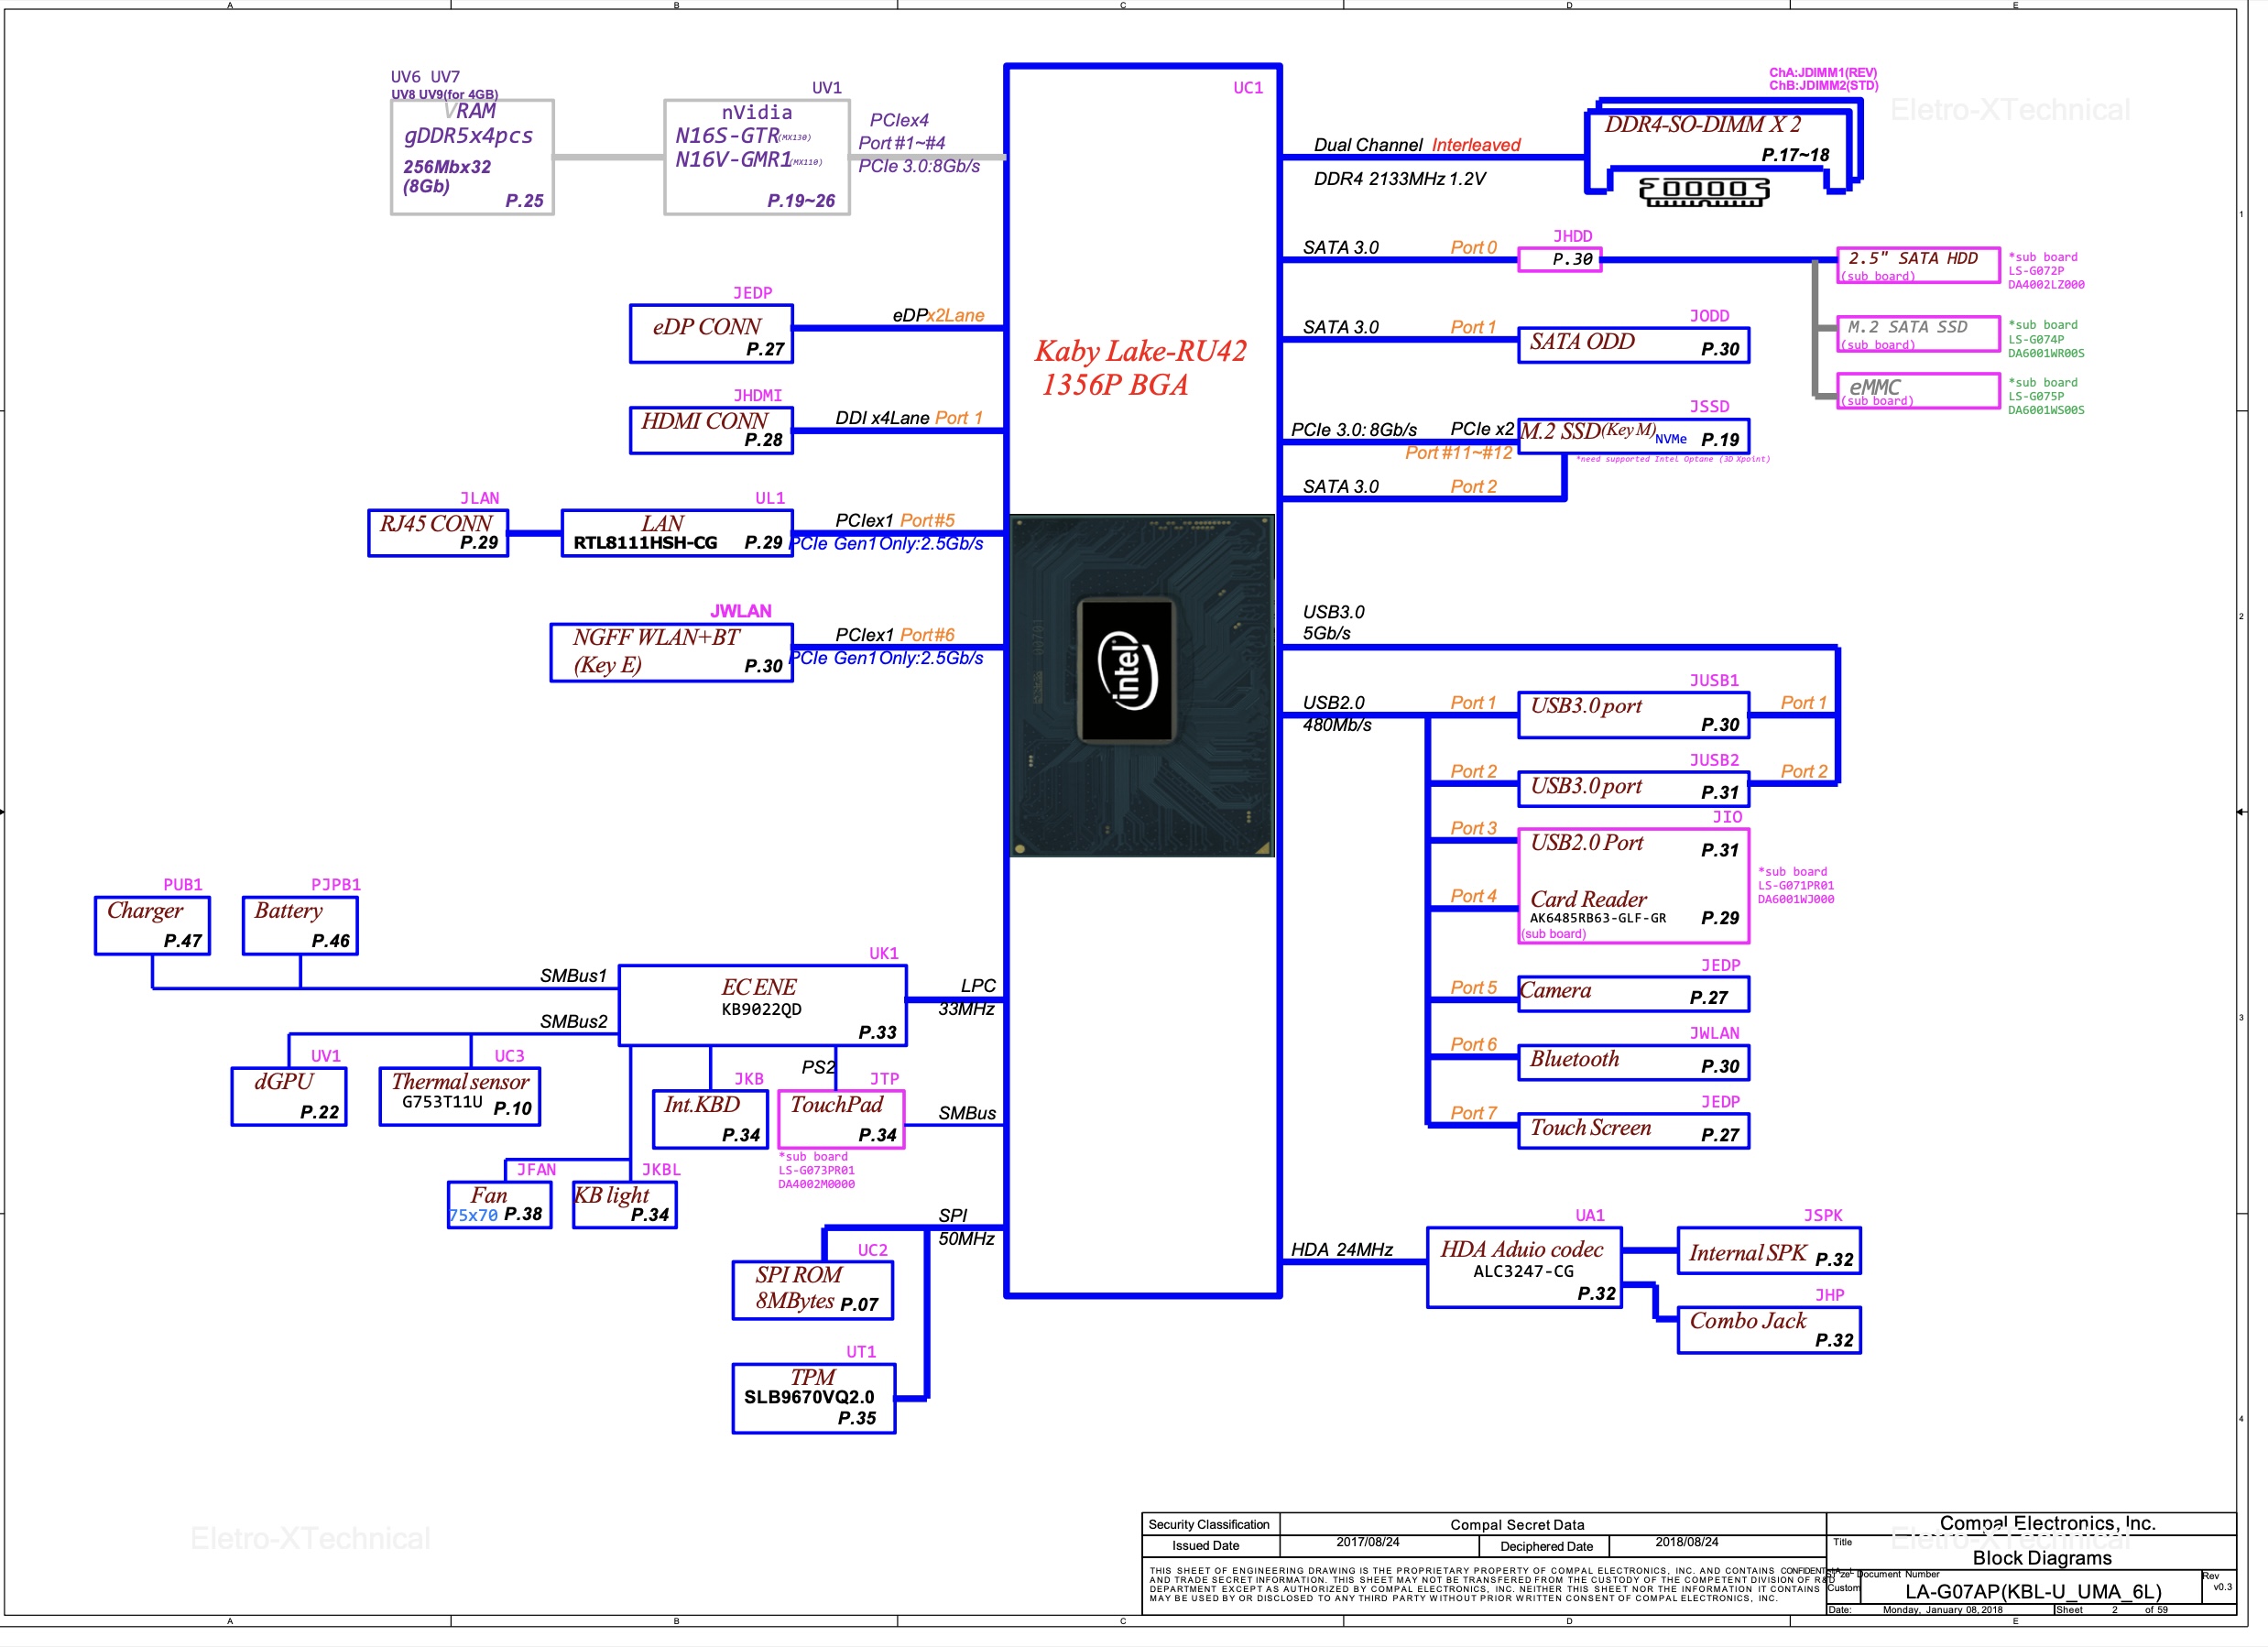This screenshot has width=2268, height=1647.
Task: Select the issued date 2017/08/24
Action: [x=1367, y=1542]
